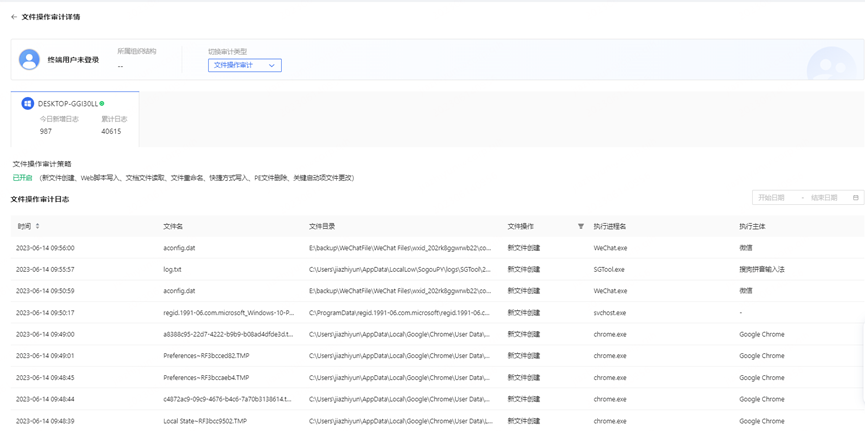Select Preferences~RF3bcced82.TMP file name
The image size is (865, 431).
pyautogui.click(x=207, y=355)
